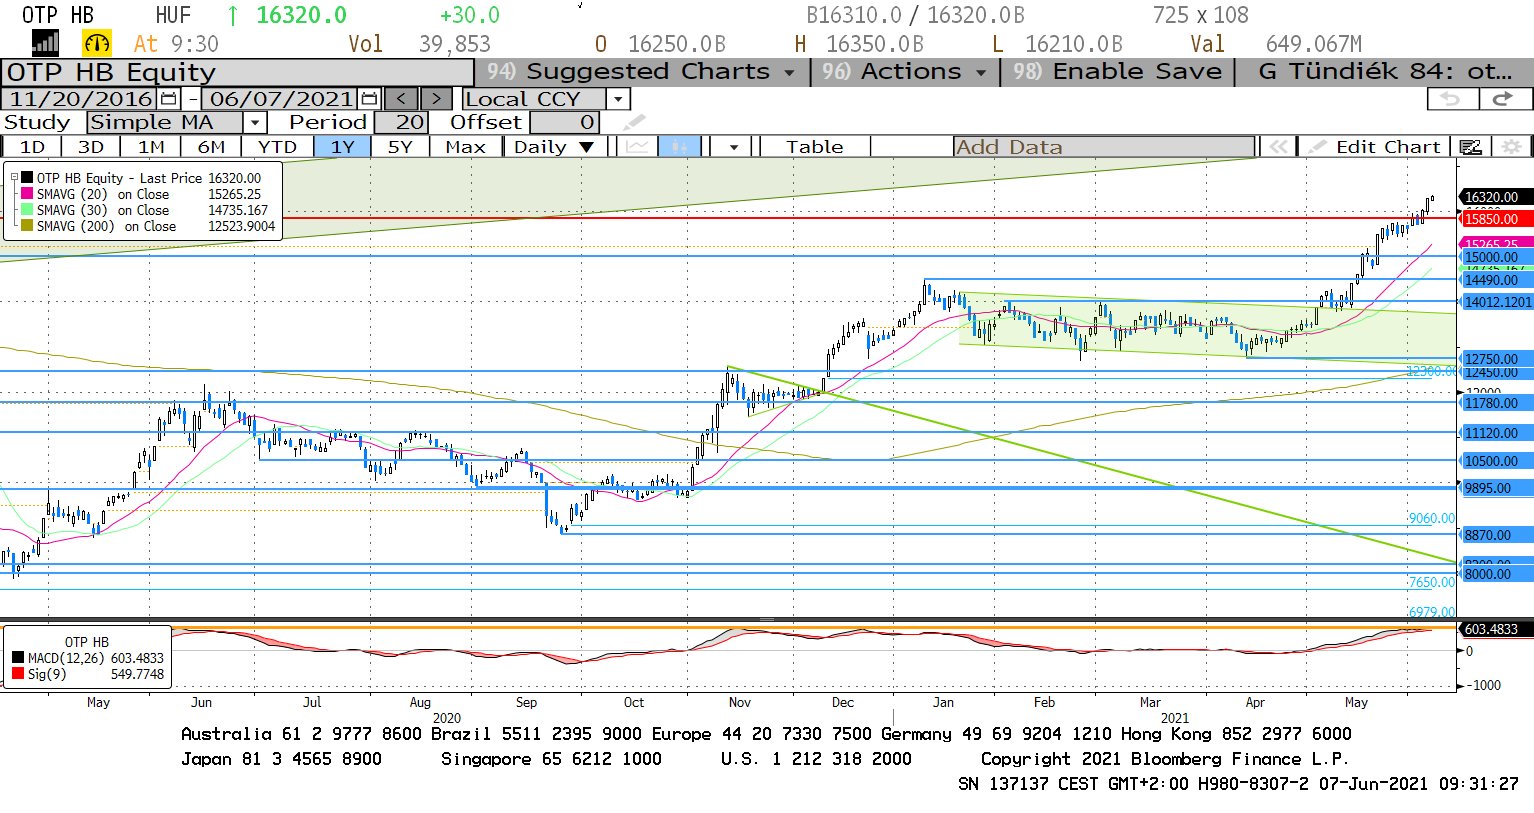Open calendar picker for end date 06/07/2021
The width and height of the screenshot is (1534, 813).
[x=369, y=99]
